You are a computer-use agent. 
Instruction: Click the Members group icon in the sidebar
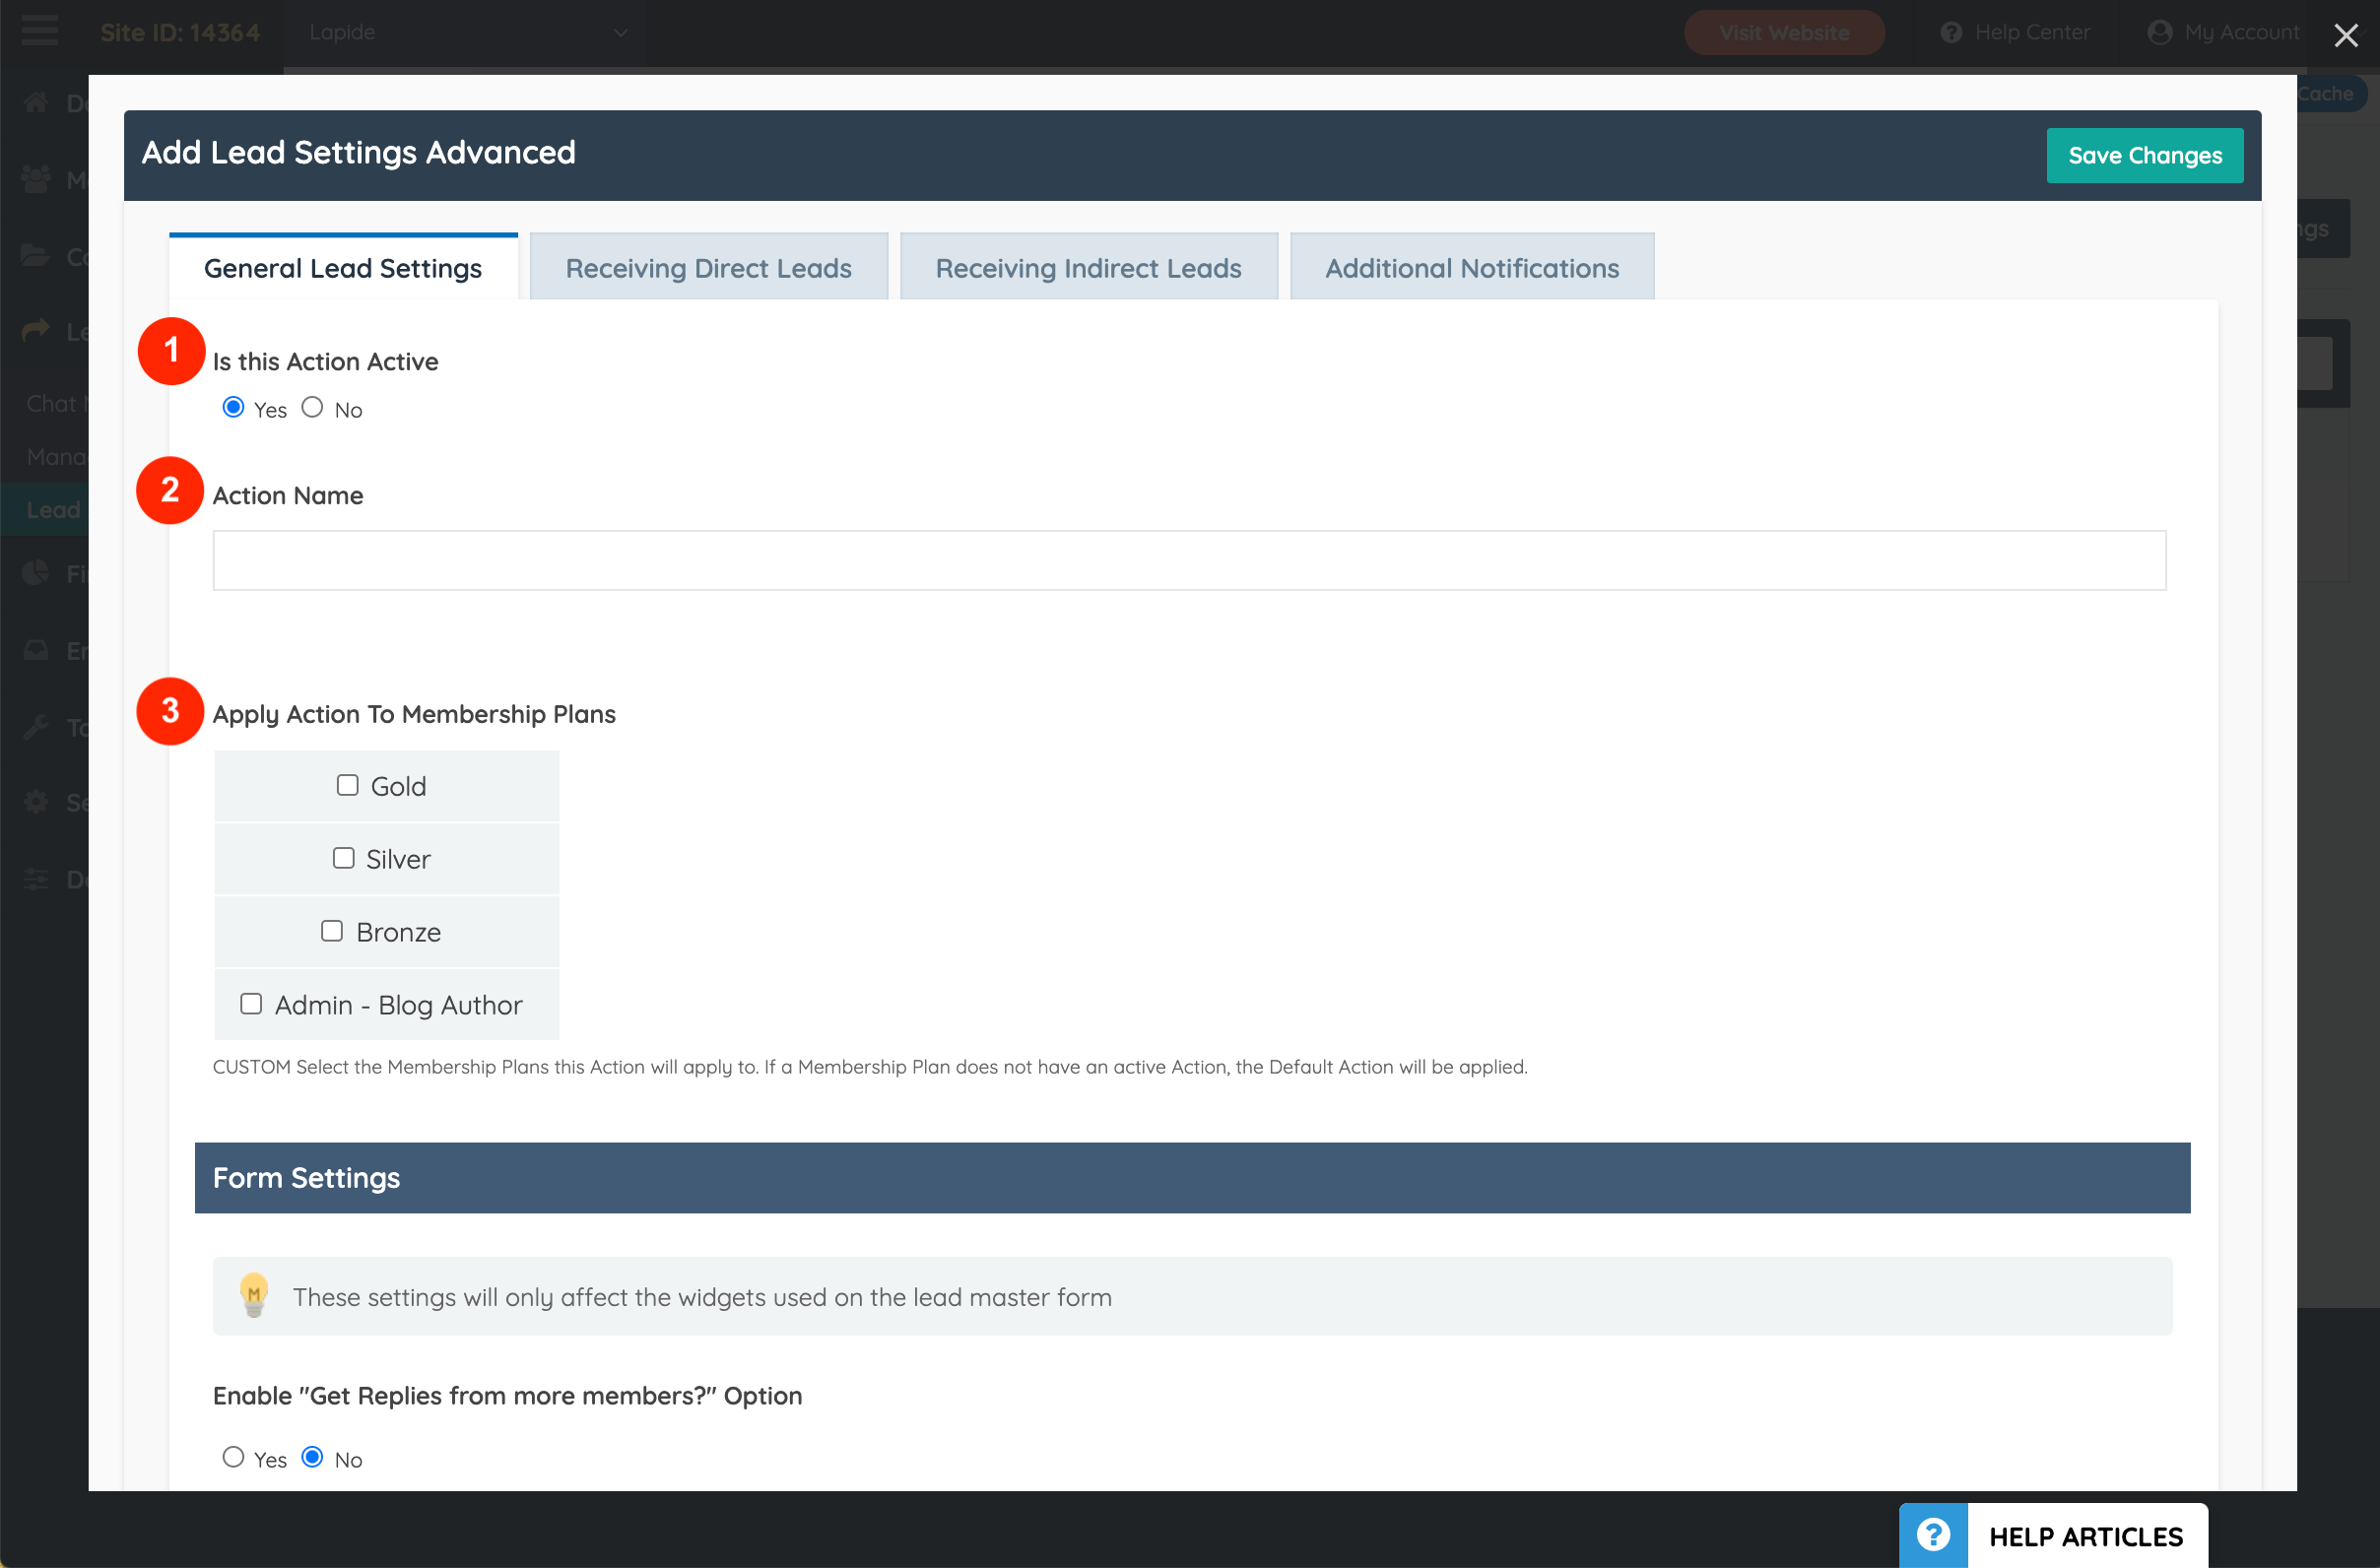point(36,179)
